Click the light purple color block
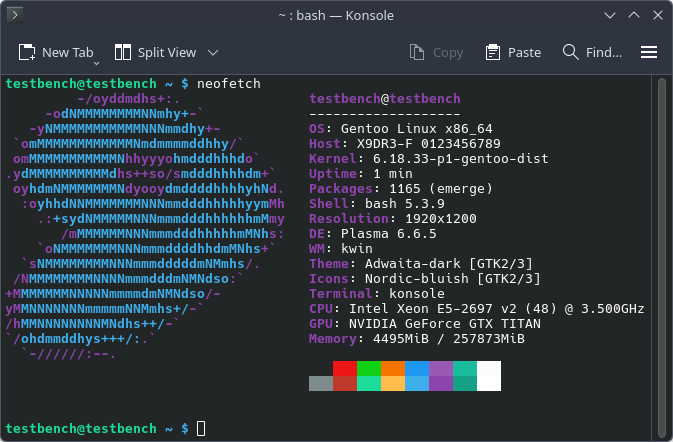The image size is (673, 442). click(441, 368)
